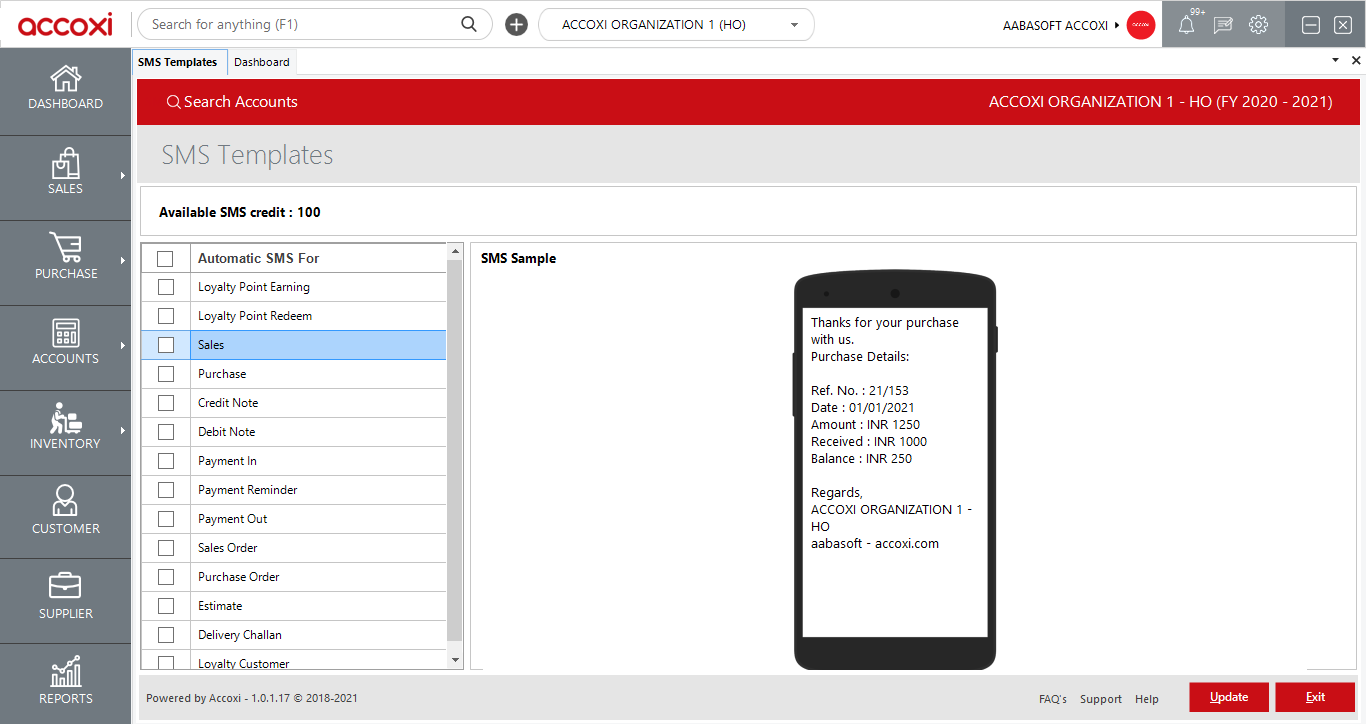Click the list scrollbar down arrow
Image resolution: width=1366 pixels, height=724 pixels.
click(x=455, y=660)
